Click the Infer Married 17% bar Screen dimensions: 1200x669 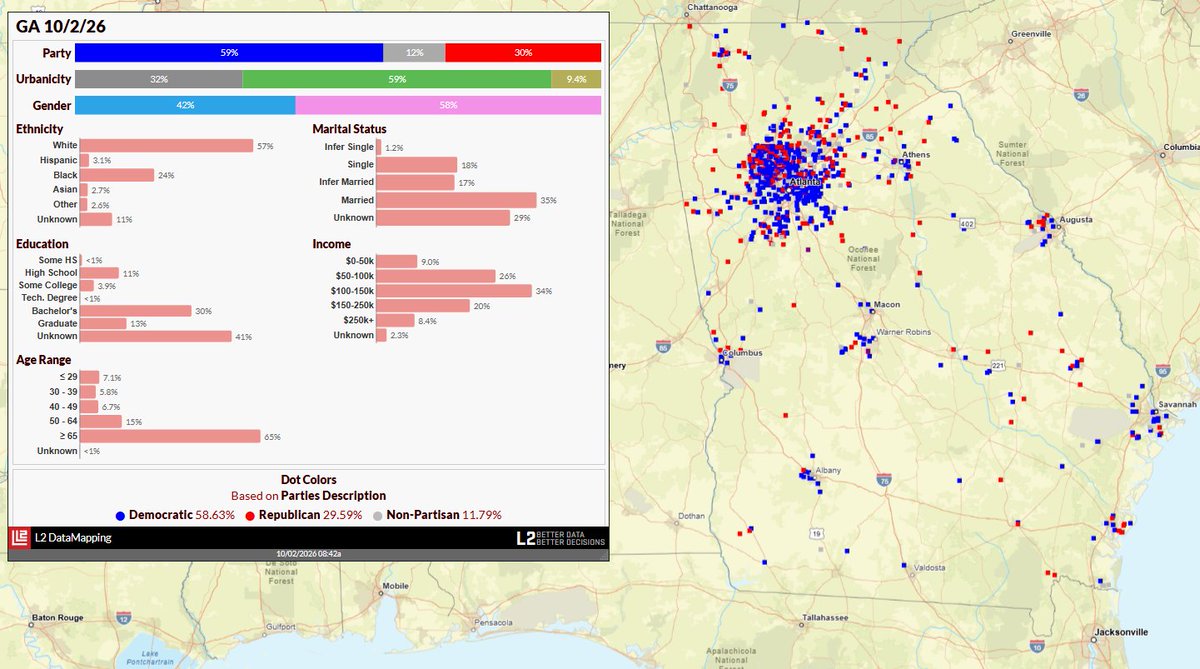point(415,182)
